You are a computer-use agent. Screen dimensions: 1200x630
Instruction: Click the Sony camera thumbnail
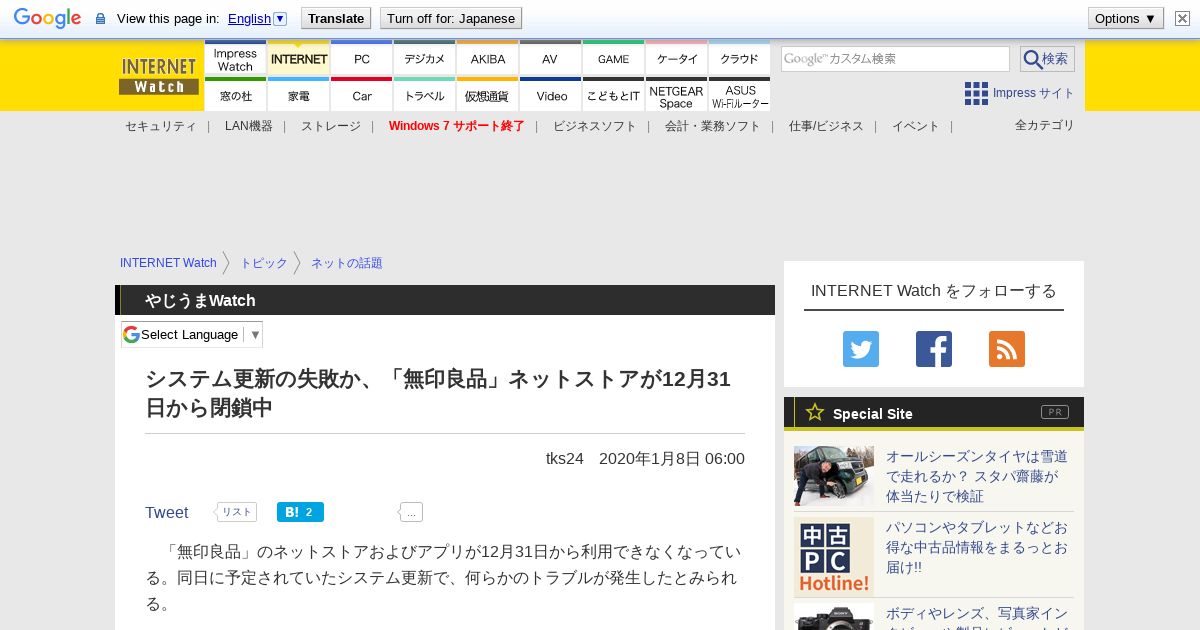tap(834, 617)
